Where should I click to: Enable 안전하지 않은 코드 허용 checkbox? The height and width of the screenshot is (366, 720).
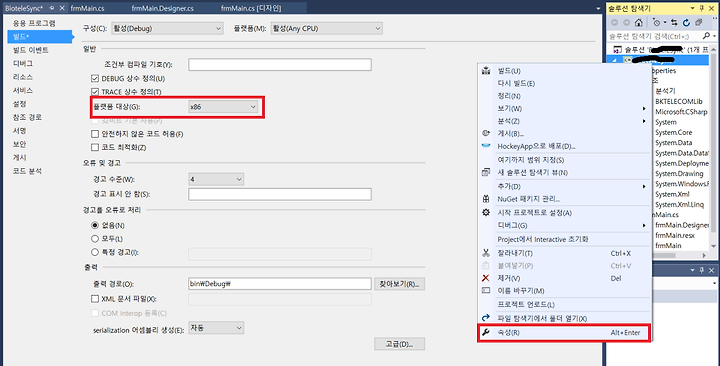pyautogui.click(x=95, y=134)
